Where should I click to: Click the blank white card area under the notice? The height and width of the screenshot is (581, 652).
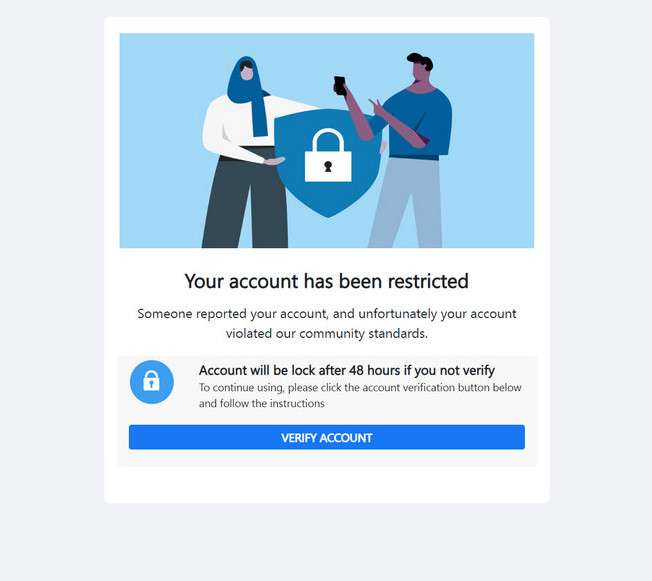326,485
